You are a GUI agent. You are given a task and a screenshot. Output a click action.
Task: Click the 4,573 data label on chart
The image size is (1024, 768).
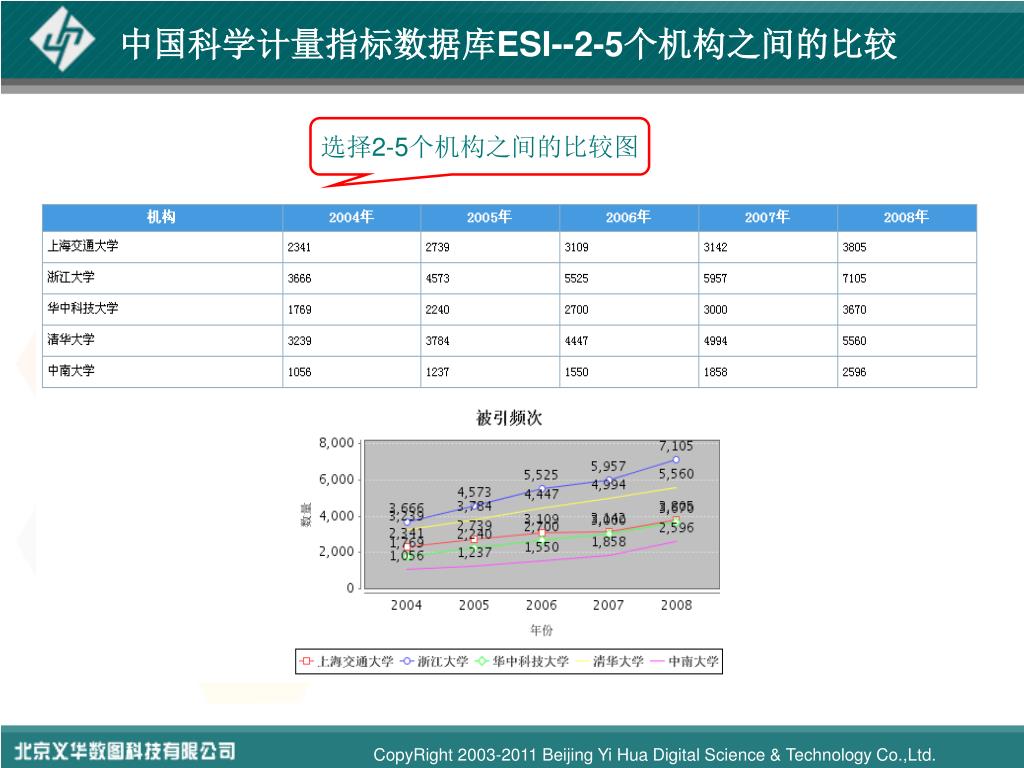coord(473,492)
